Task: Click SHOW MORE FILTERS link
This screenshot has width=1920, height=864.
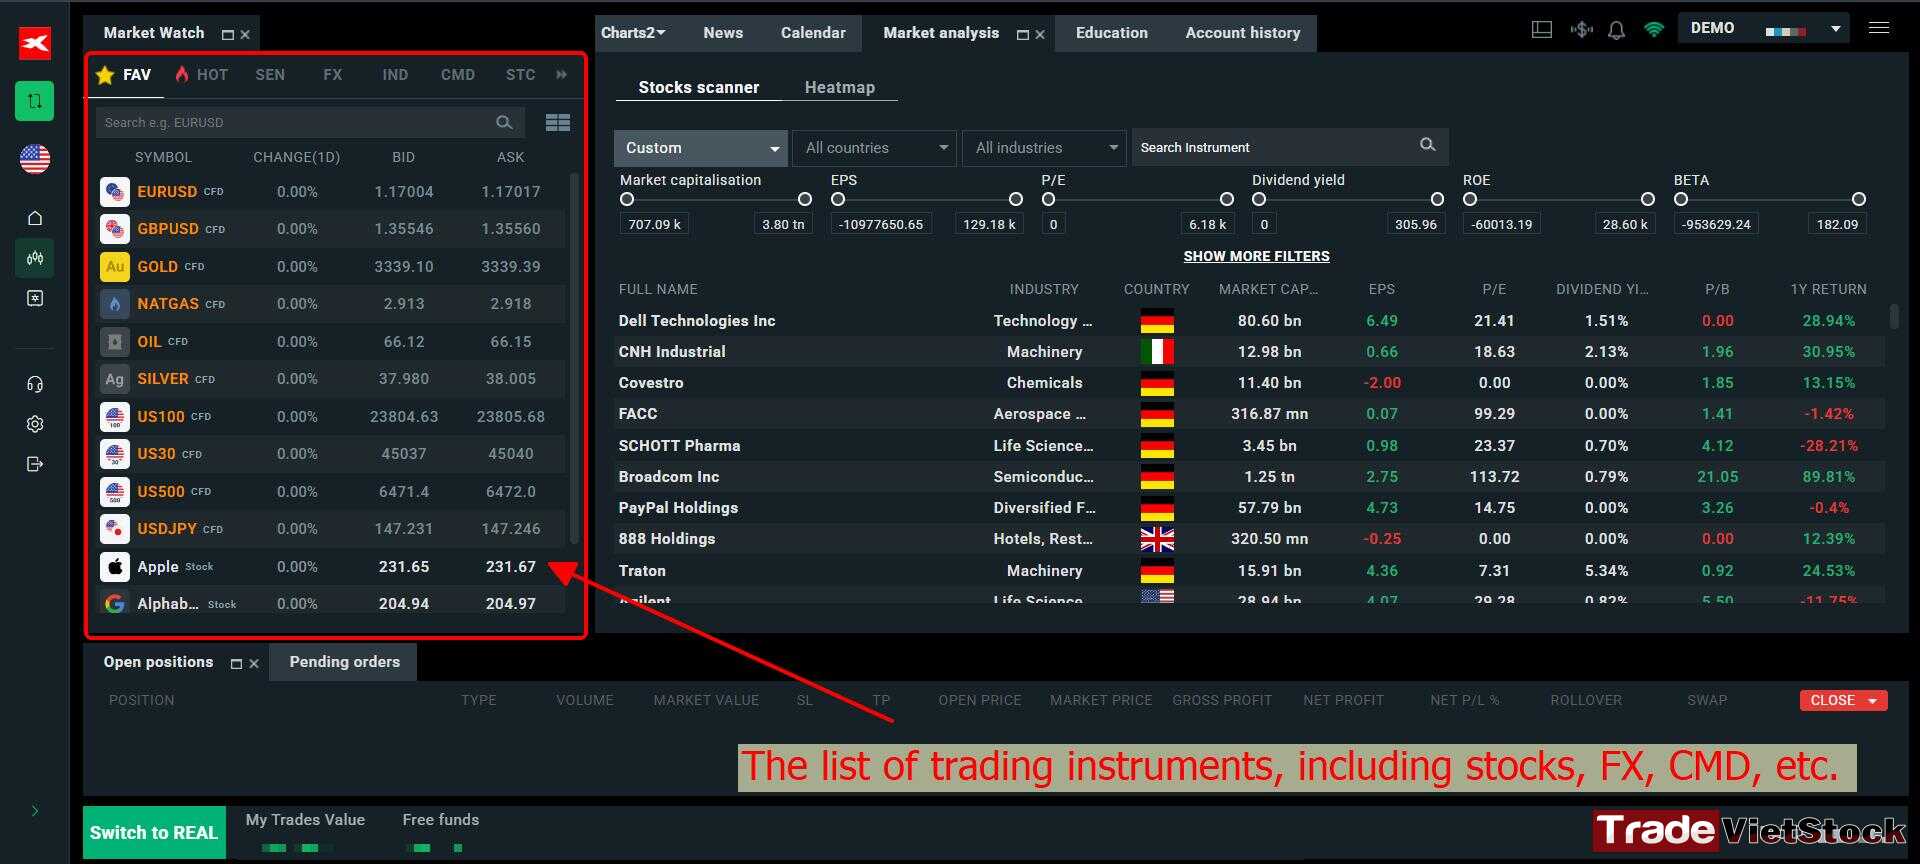Action: click(1256, 256)
